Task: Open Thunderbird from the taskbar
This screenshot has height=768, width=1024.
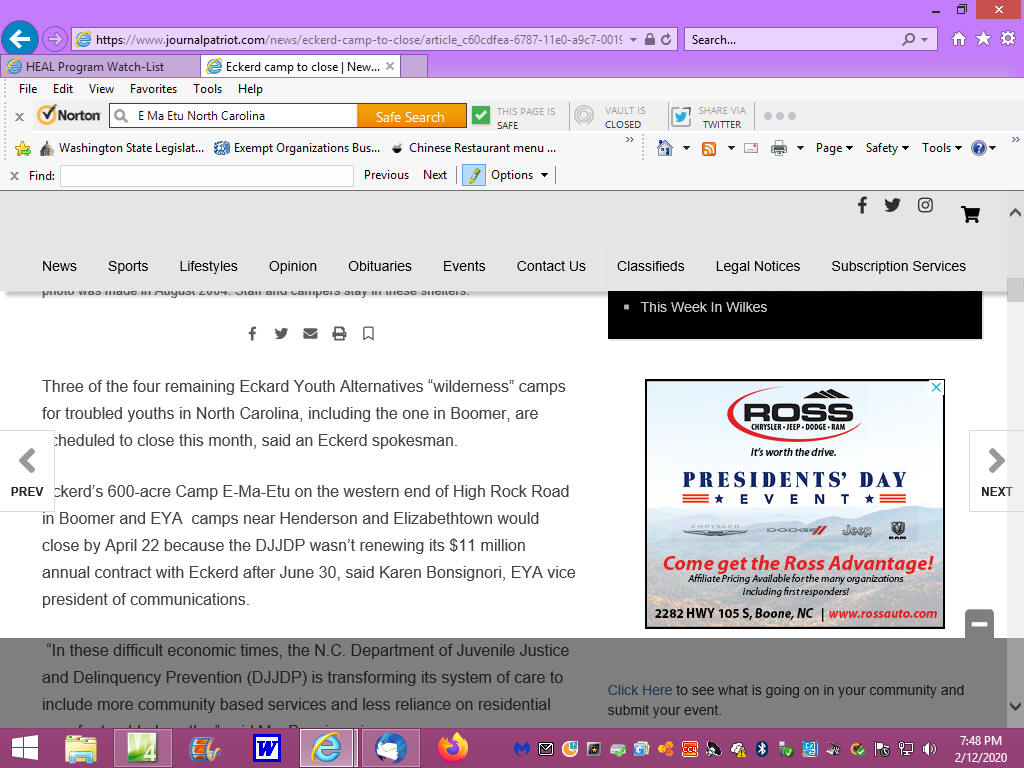Action: click(x=391, y=748)
